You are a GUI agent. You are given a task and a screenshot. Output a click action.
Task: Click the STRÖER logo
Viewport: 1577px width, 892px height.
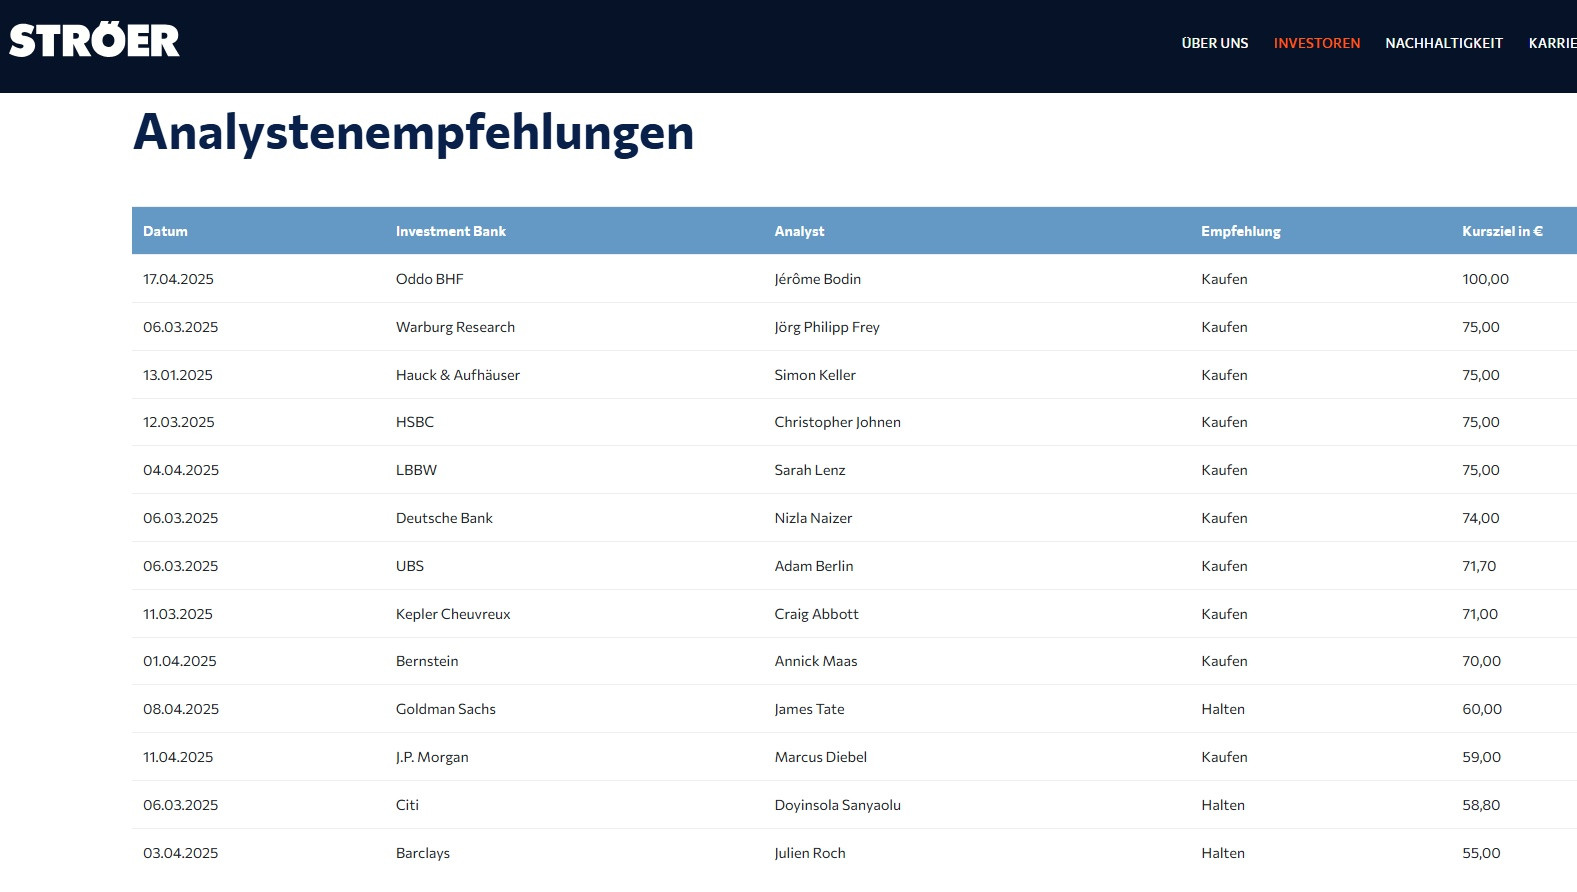(94, 41)
